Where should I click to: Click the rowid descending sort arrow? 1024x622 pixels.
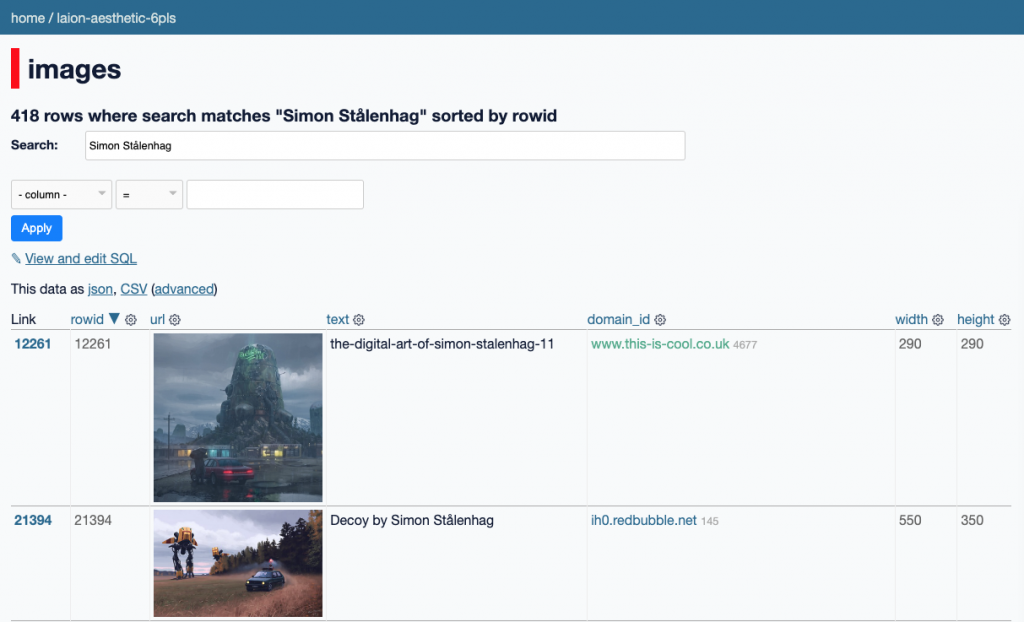pos(114,319)
